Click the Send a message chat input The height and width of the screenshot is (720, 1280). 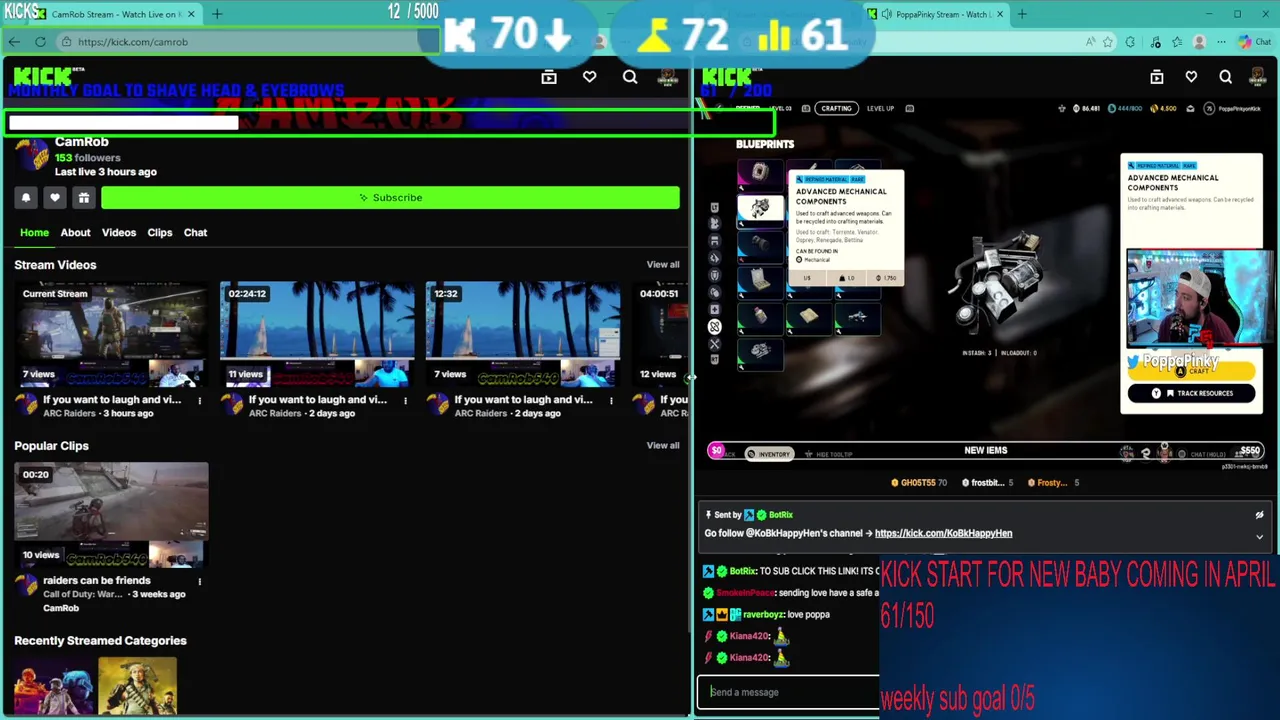[788, 692]
